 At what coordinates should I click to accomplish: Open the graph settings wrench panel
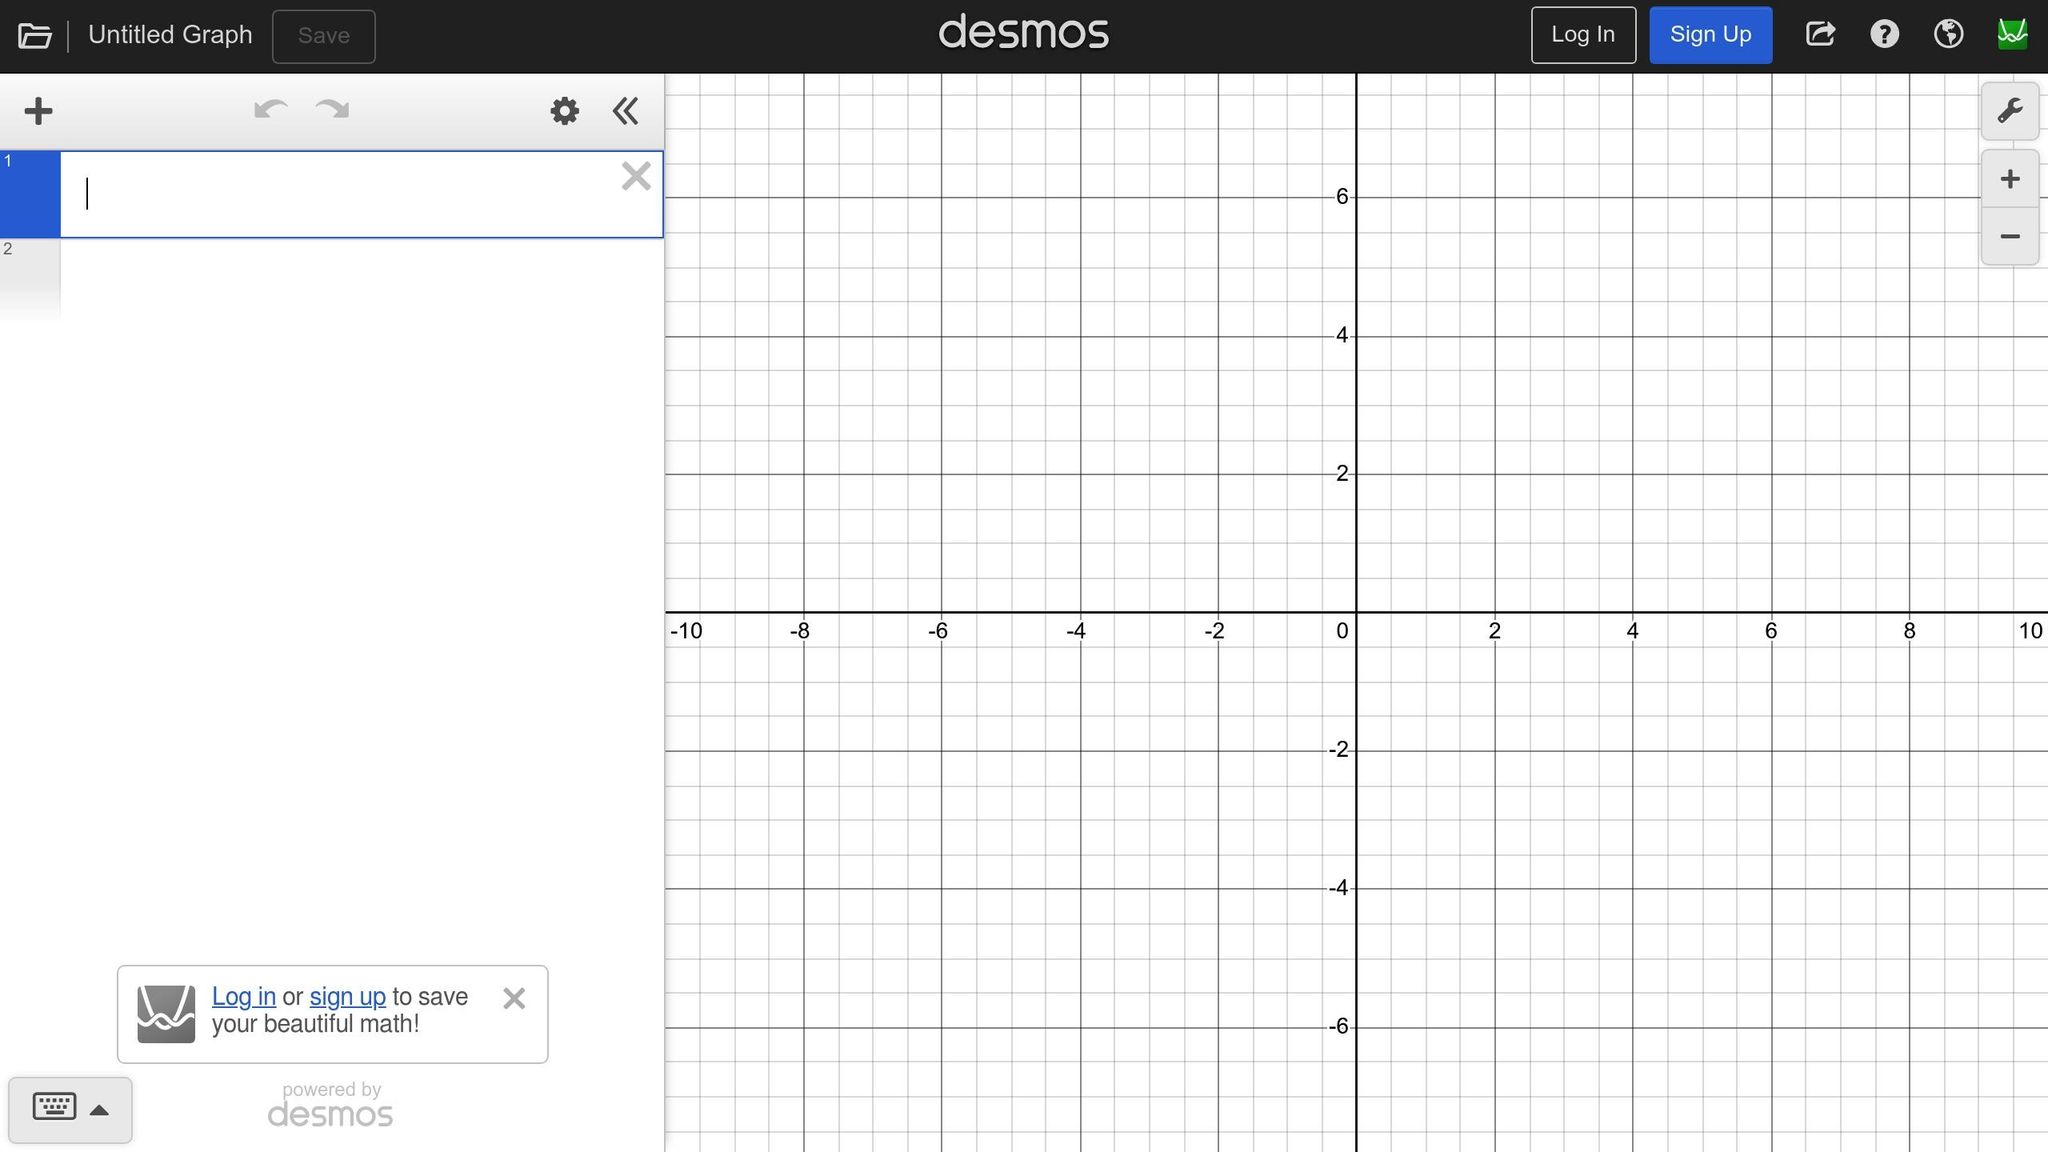(2009, 110)
